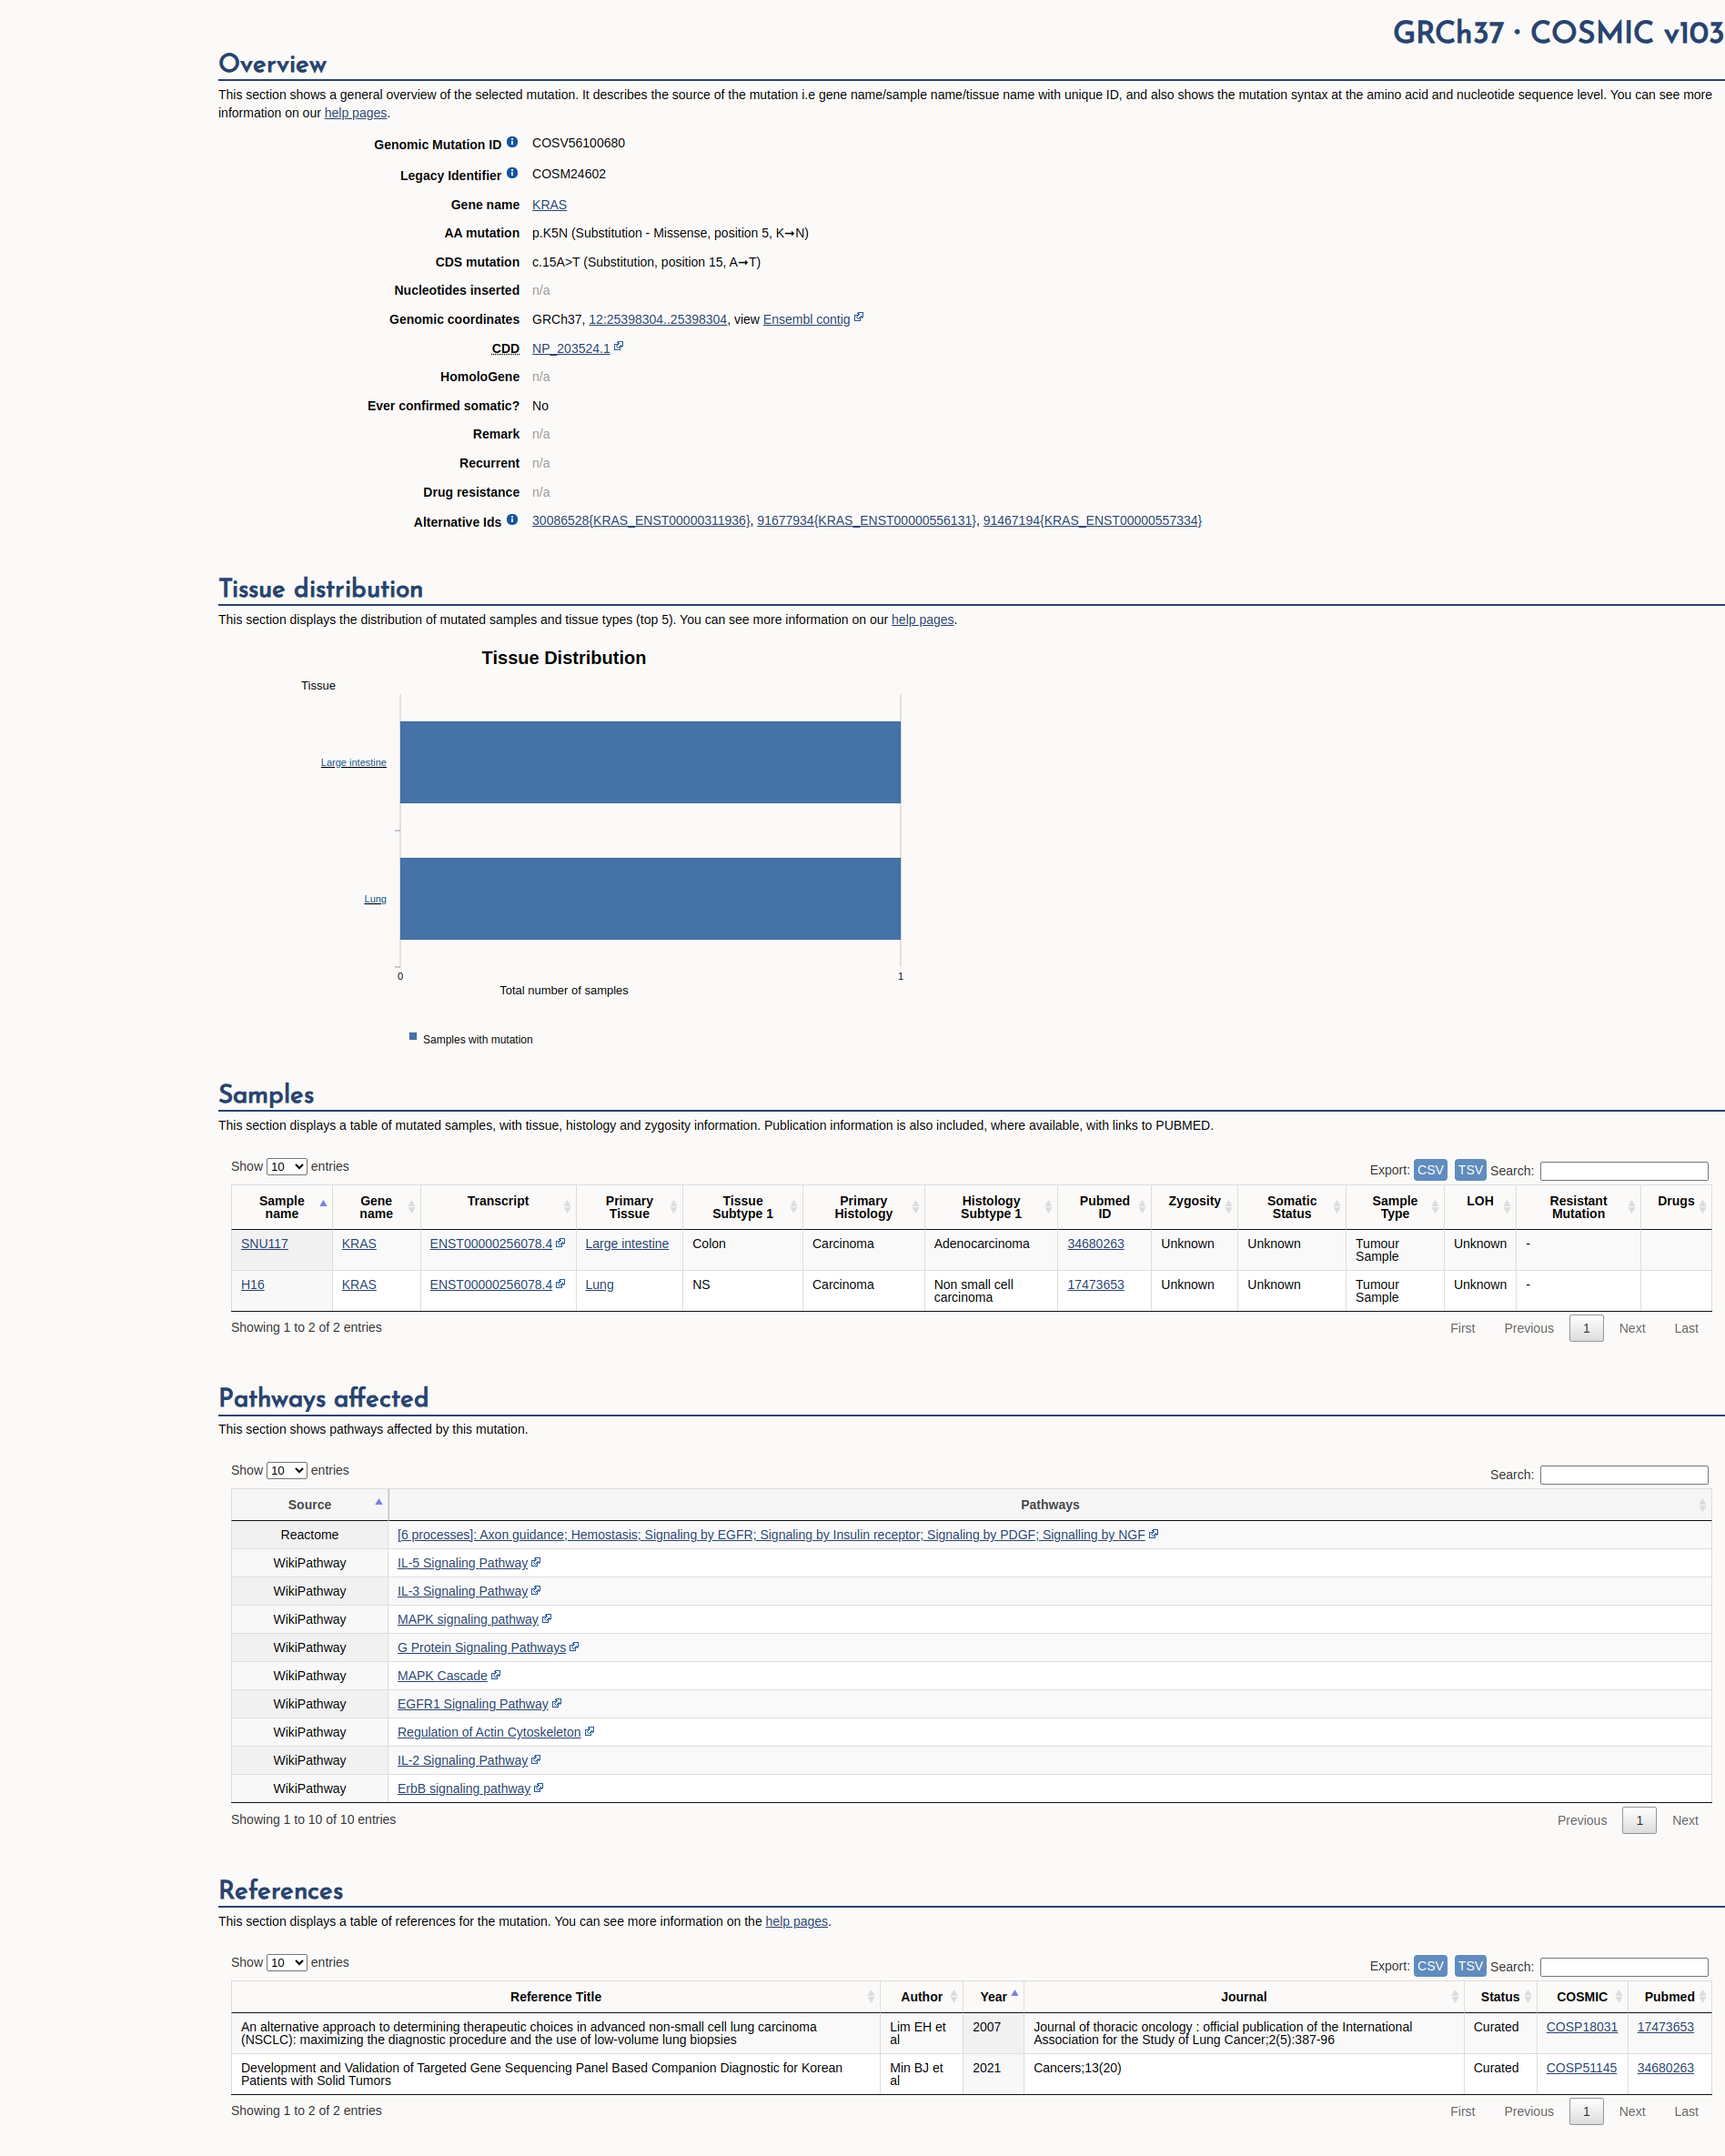
Task: Click external icon after Reactome pathways link
Action: coord(1154,1534)
